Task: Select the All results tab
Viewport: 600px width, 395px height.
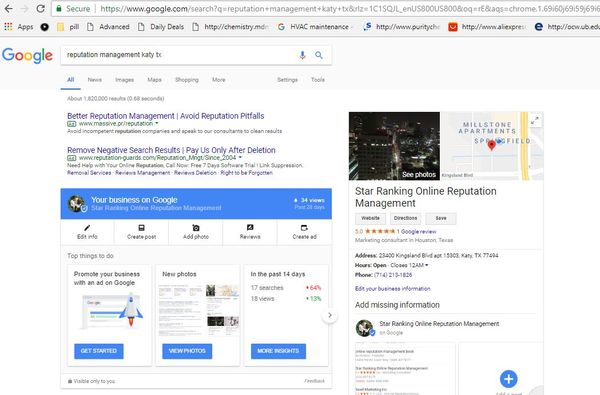Action: point(70,80)
